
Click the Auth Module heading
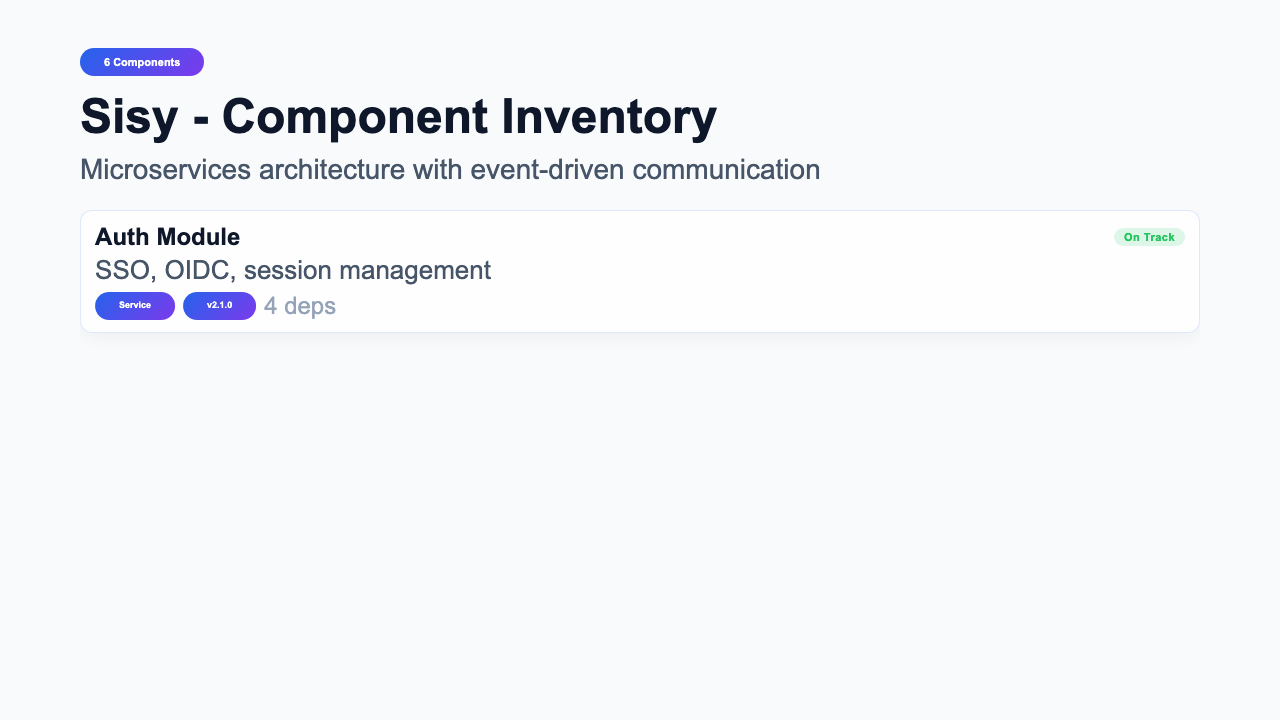[167, 237]
